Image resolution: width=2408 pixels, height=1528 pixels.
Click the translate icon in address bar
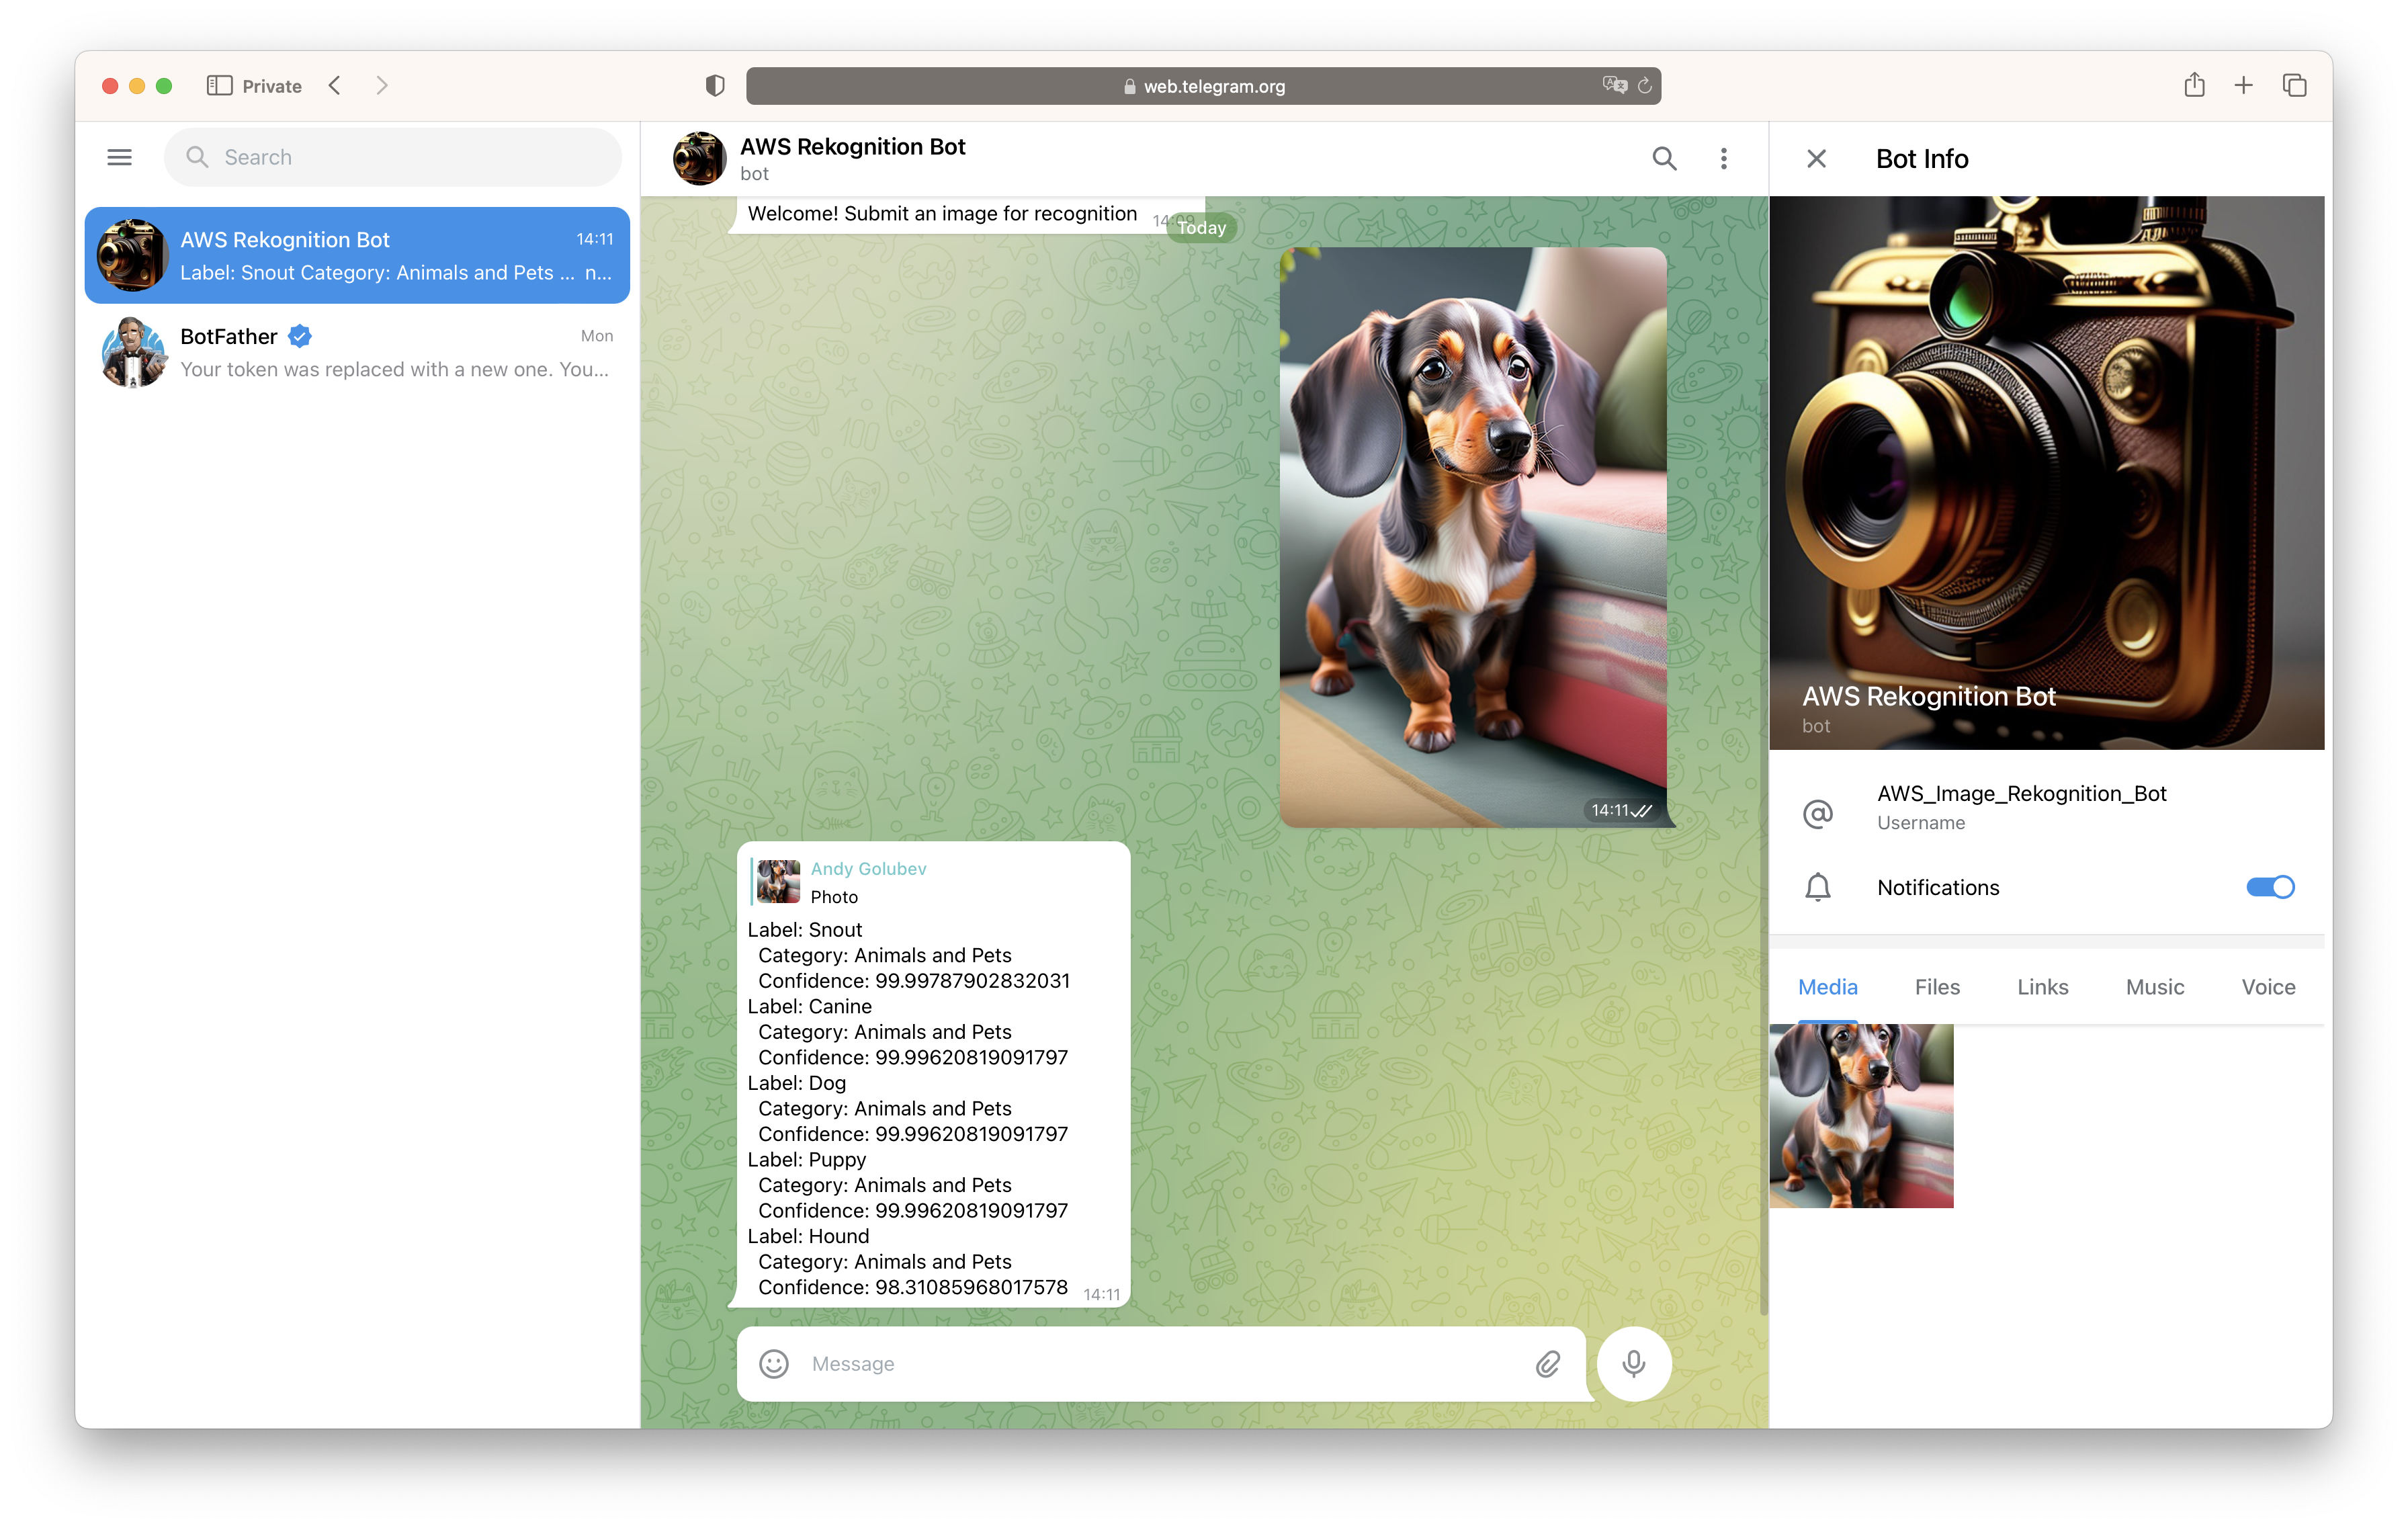1614,86
